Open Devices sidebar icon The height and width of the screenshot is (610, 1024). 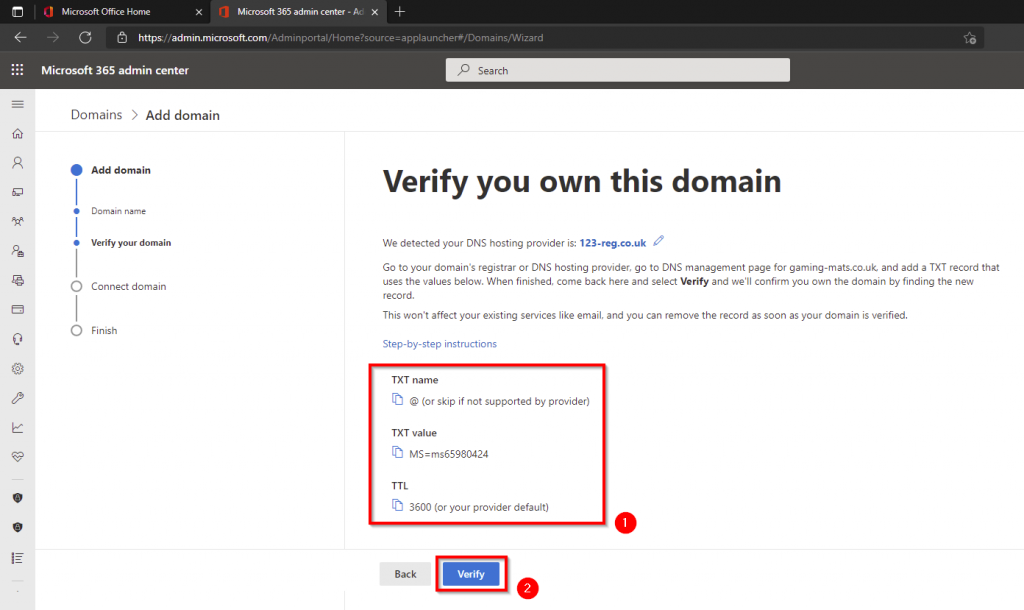18,192
